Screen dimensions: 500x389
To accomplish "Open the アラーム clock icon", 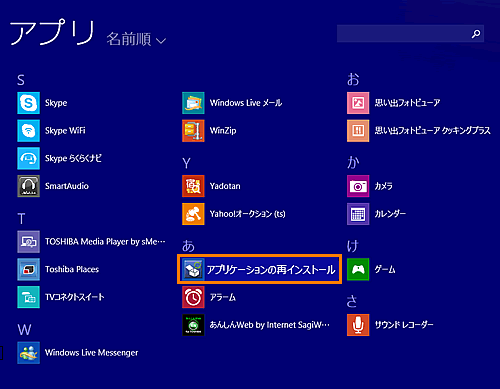I will point(193,297).
